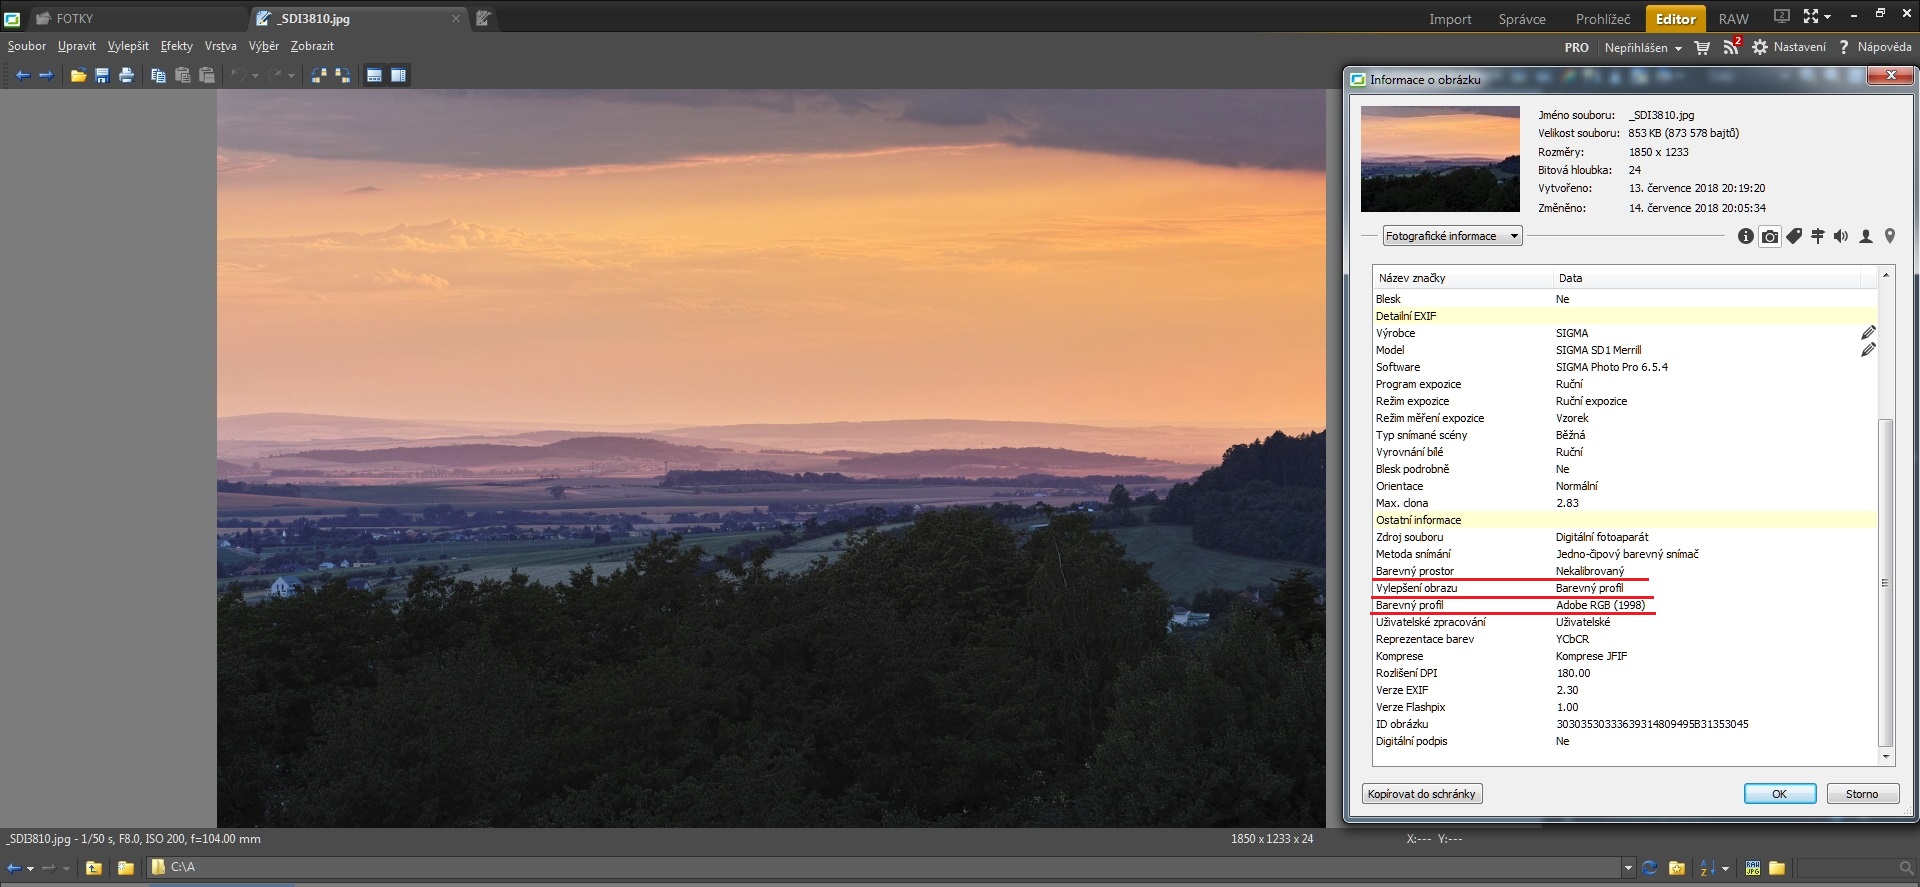Click the image thumbnail in the info dialog
Screen dimensions: 1920x887
tap(1440, 159)
